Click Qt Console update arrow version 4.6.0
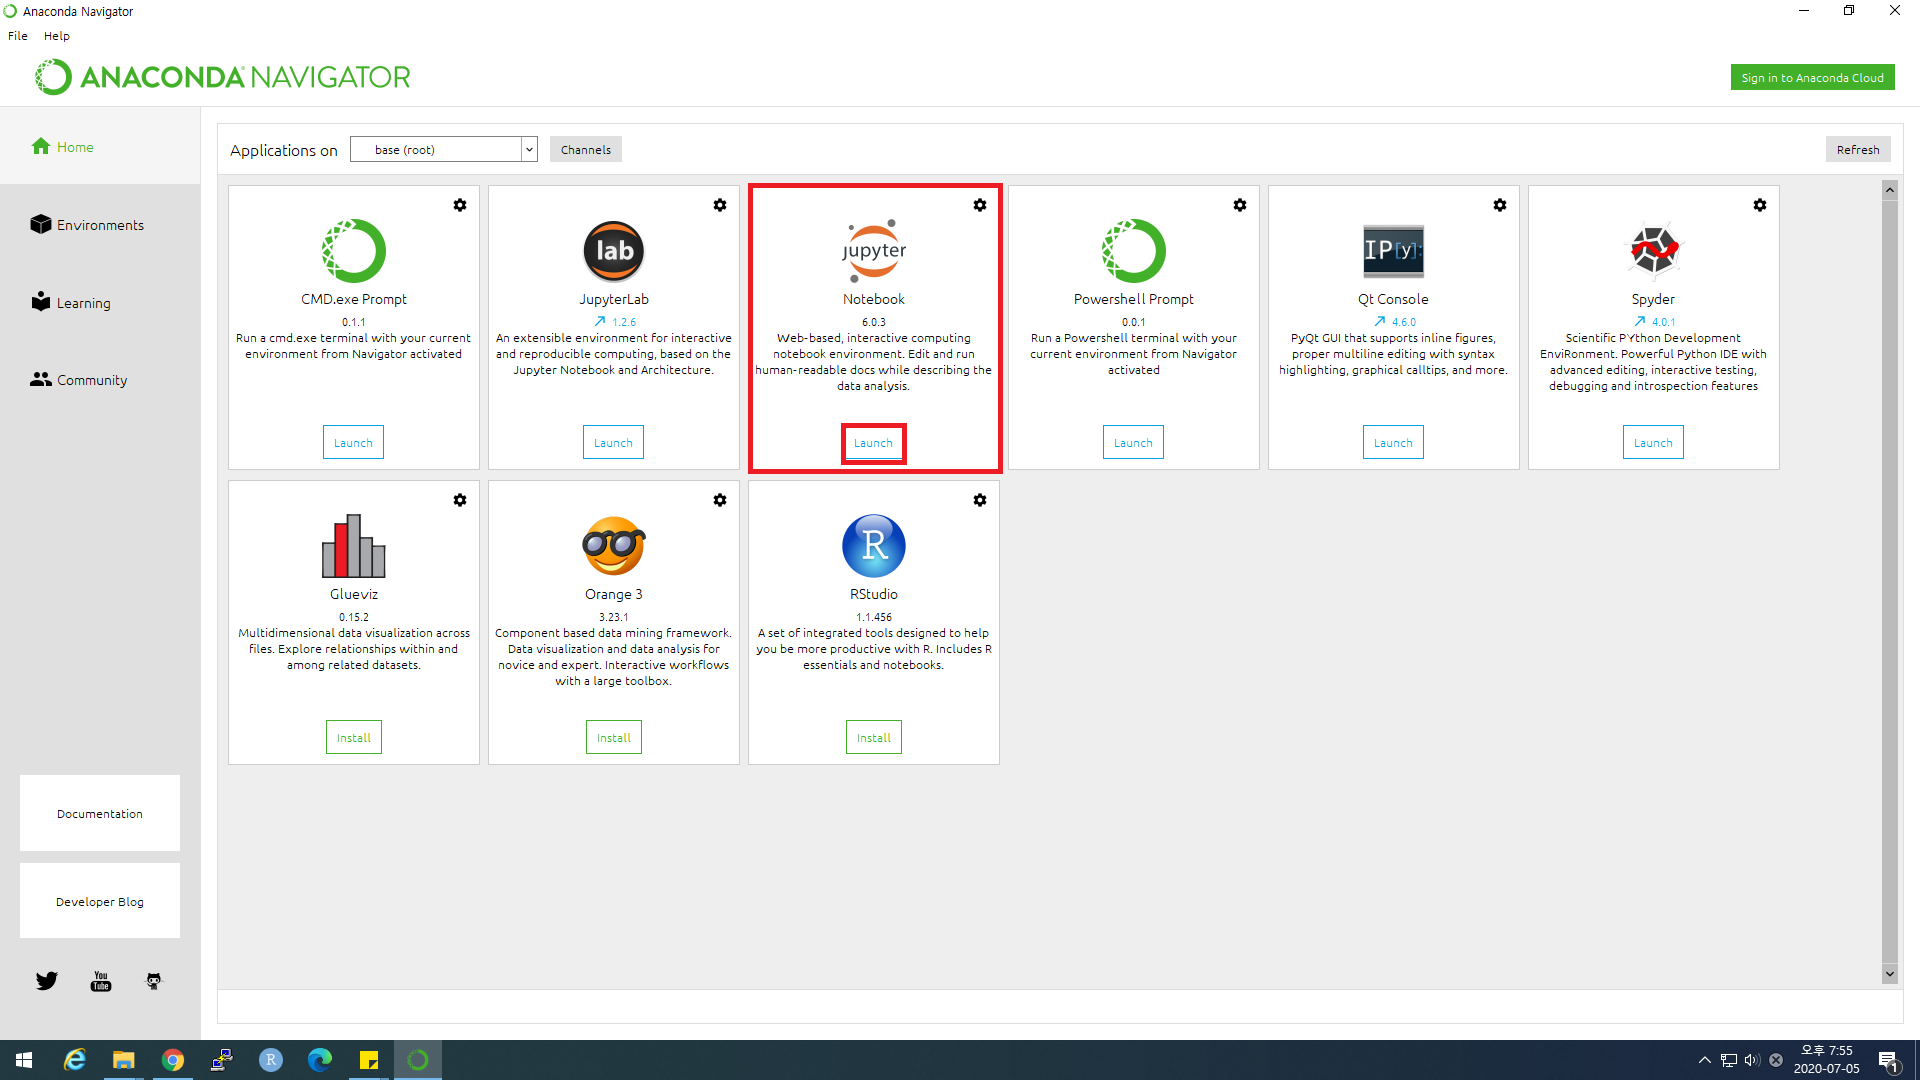Viewport: 1920px width, 1080px height. point(1394,322)
